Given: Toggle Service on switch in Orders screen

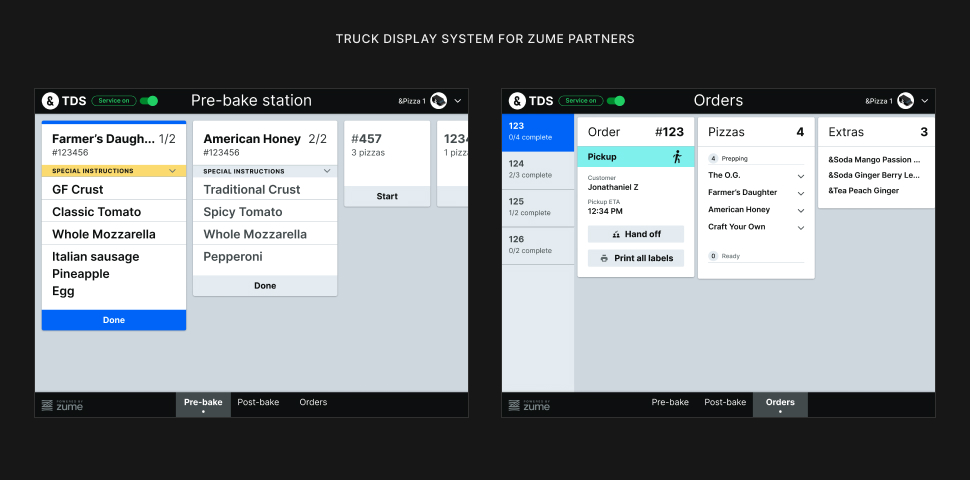Looking at the screenshot, I should coord(616,101).
